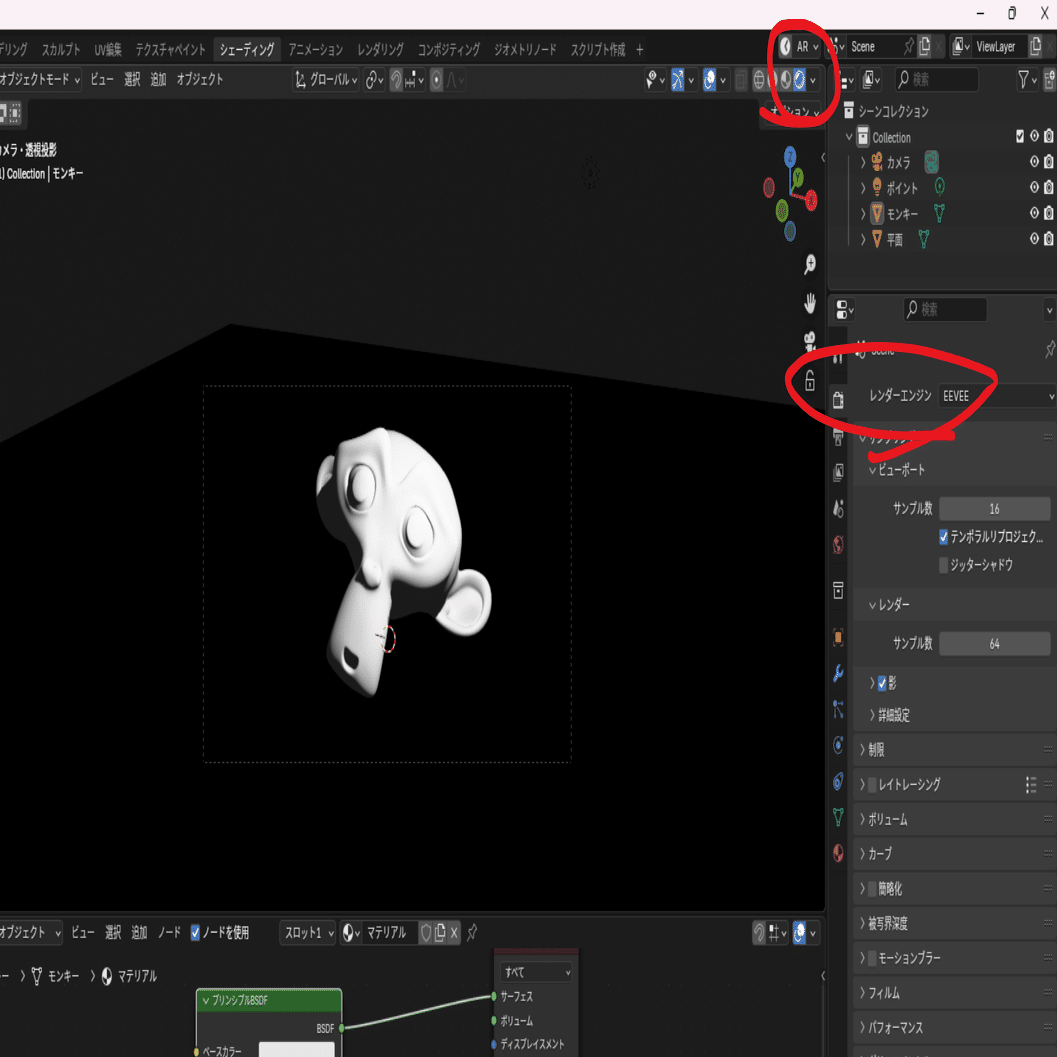The width and height of the screenshot is (1057, 1057).
Task: Add a new workspace with plus button
Action: click(x=640, y=49)
